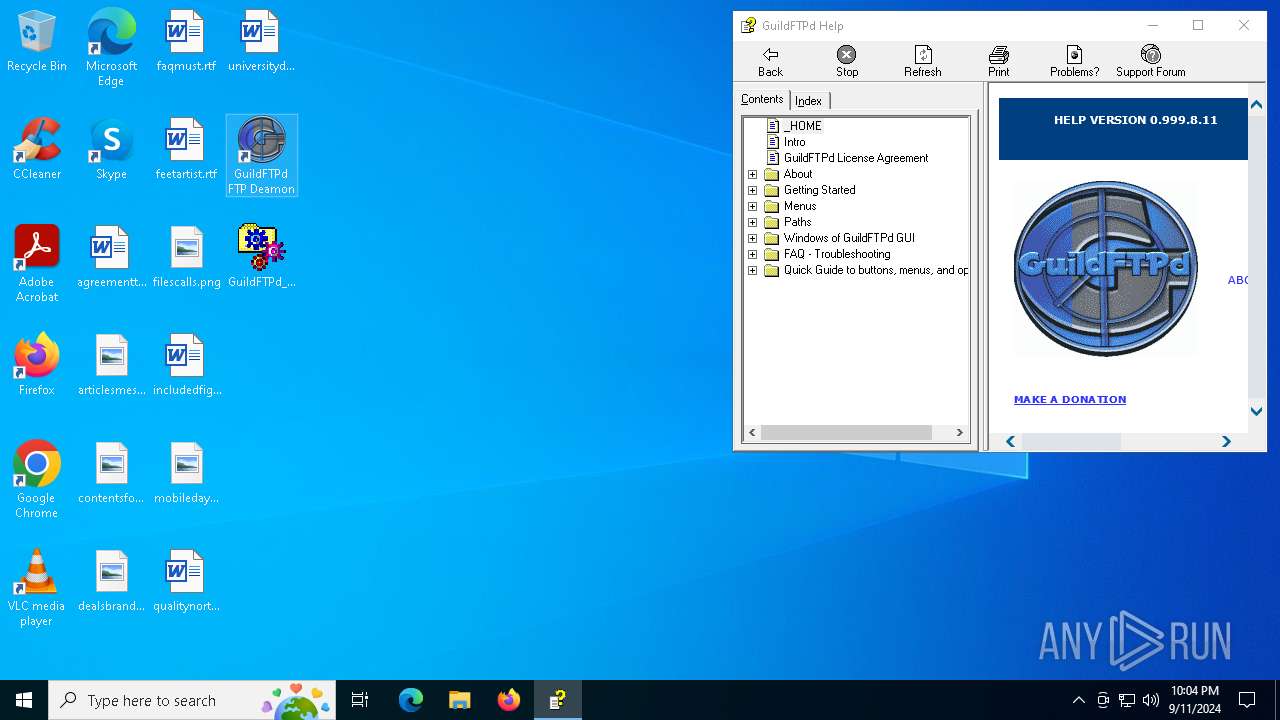Screen dimensions: 1280x720
Task: Select the CCleaner desktop shortcut
Action: tap(37, 150)
